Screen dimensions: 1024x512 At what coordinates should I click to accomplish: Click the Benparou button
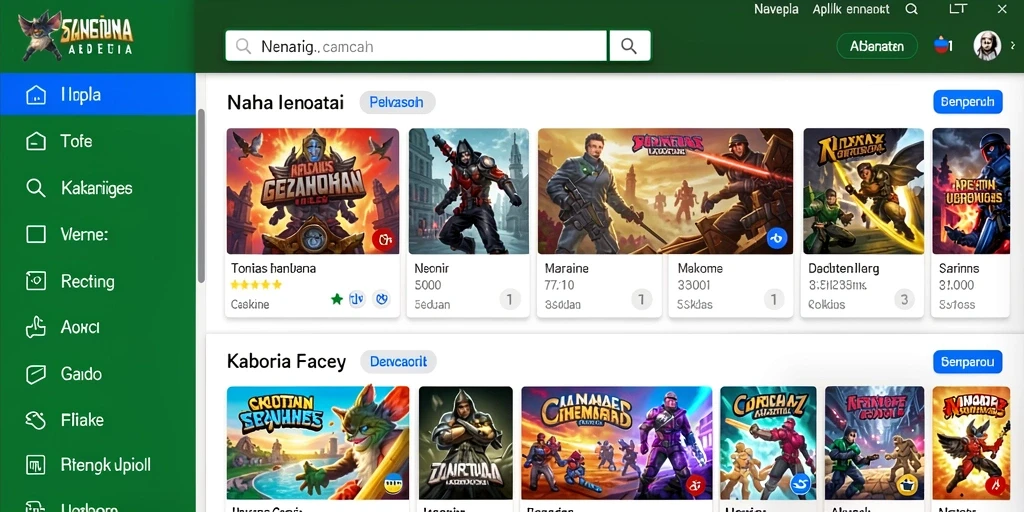coord(968,361)
